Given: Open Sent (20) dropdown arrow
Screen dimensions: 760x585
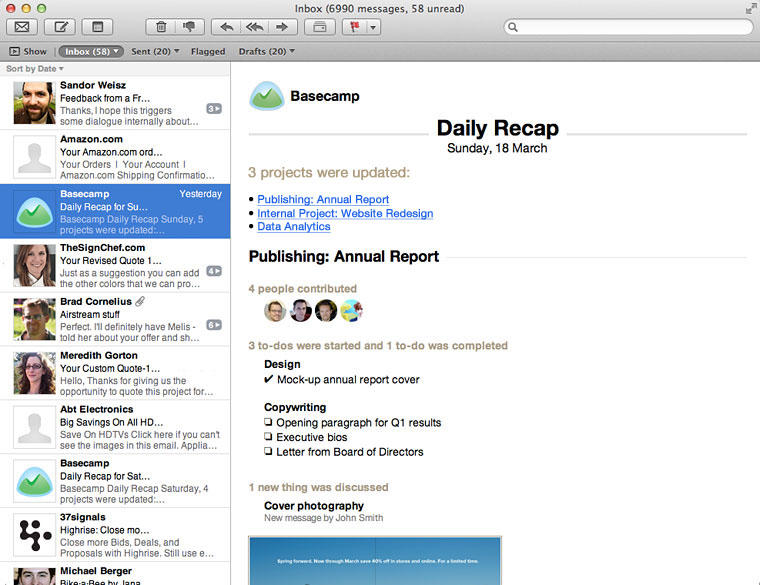Looking at the screenshot, I should [176, 51].
